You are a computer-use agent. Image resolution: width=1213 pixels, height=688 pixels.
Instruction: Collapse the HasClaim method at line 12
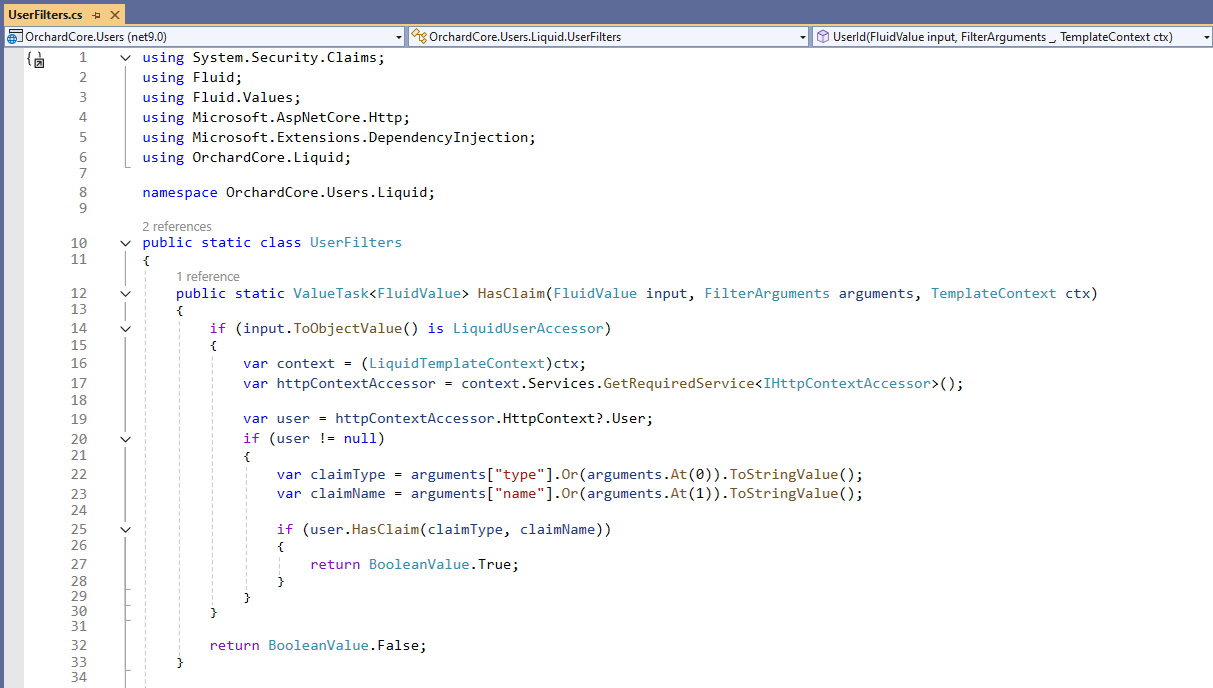pyautogui.click(x=125, y=293)
